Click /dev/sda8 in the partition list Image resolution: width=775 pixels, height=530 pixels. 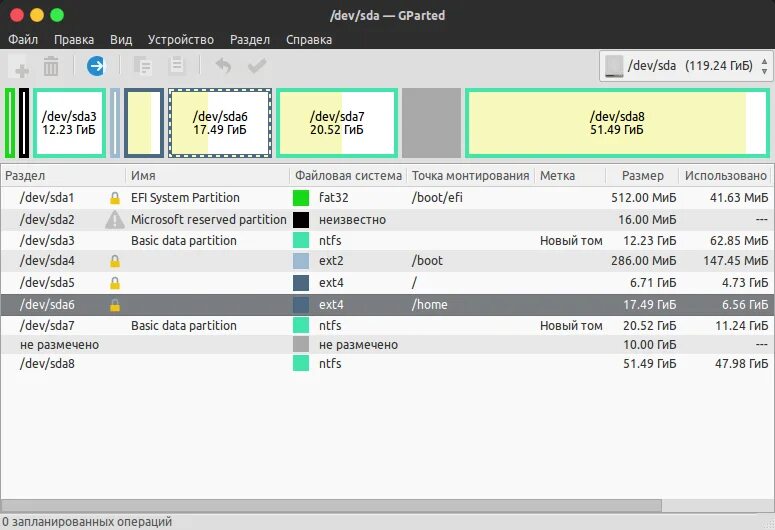coord(47,364)
